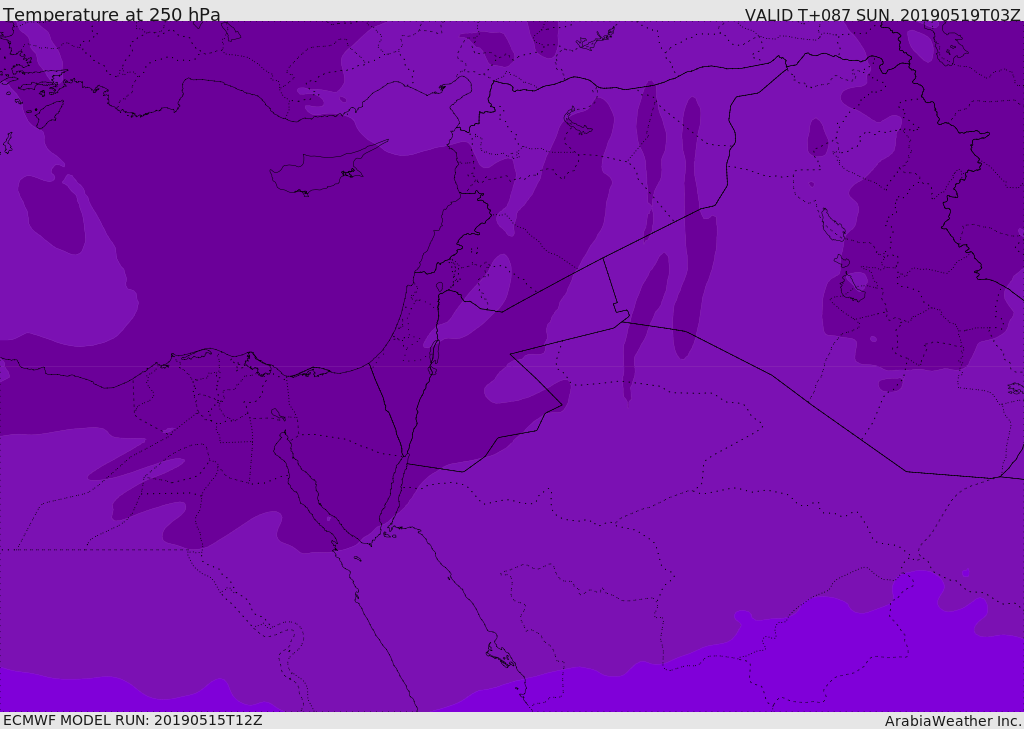Click the "ECMWF MODEL RUN: 20190515T12Z" label
This screenshot has width=1024, height=729.
[x=132, y=720]
